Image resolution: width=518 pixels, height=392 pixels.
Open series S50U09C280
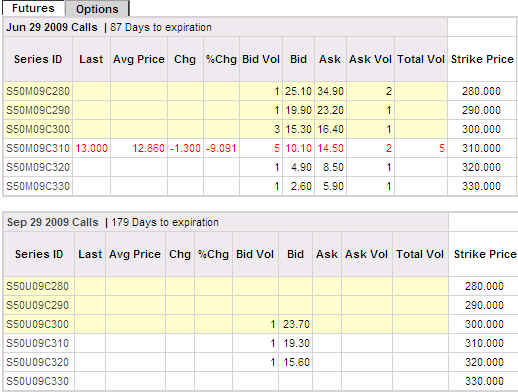37,286
